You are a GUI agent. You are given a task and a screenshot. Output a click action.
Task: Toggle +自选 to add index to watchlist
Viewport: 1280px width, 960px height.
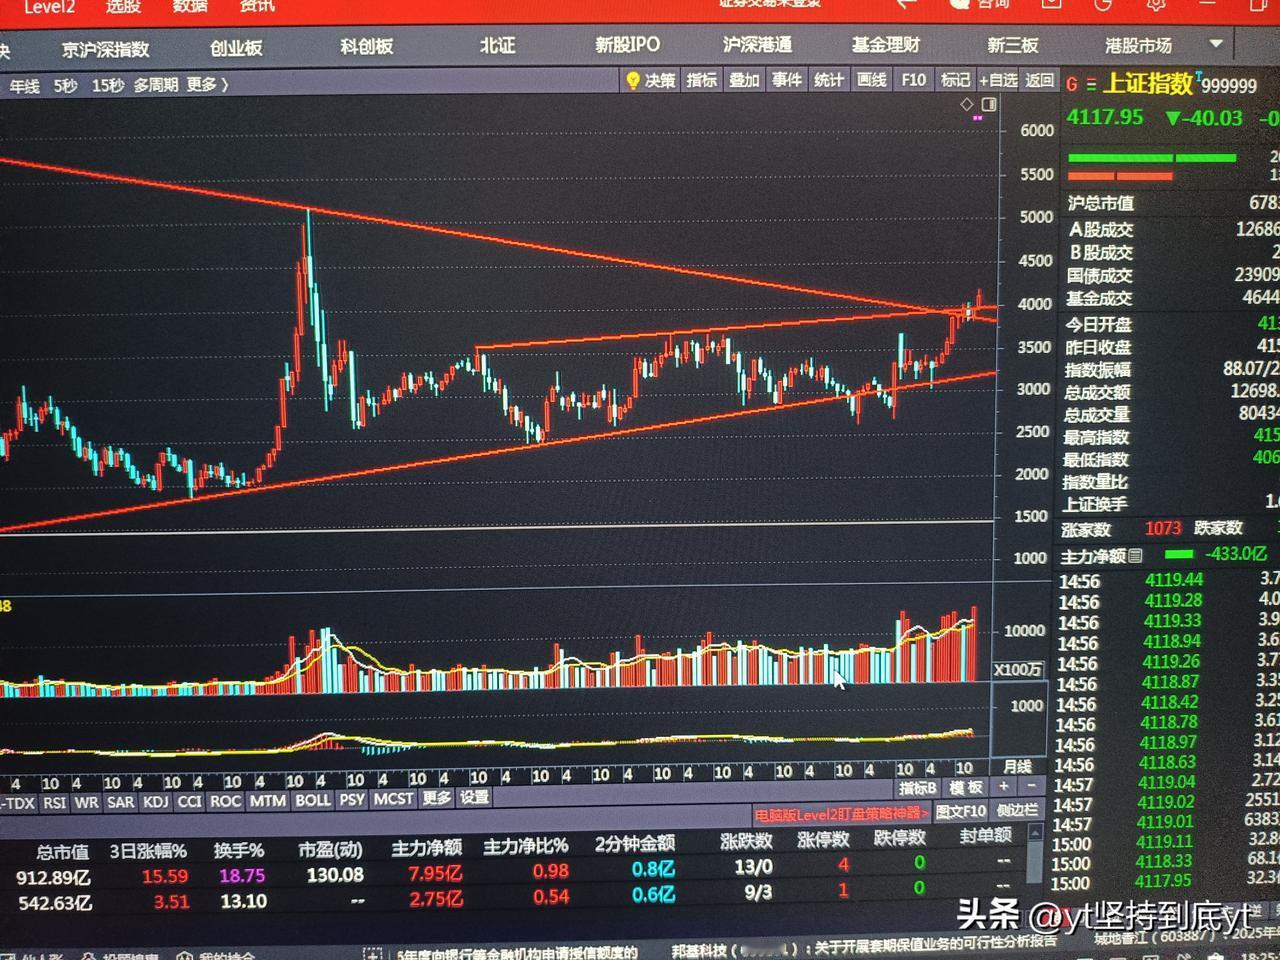click(x=999, y=81)
